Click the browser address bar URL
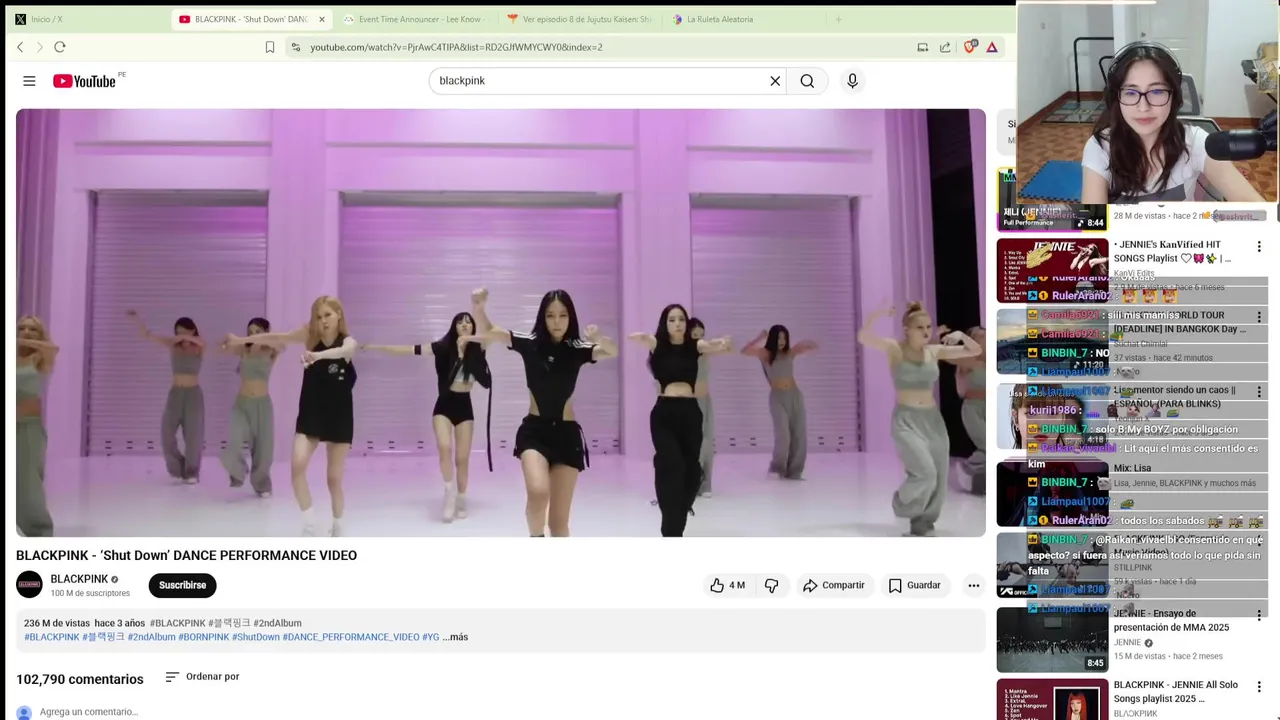1280x720 pixels. point(456,47)
